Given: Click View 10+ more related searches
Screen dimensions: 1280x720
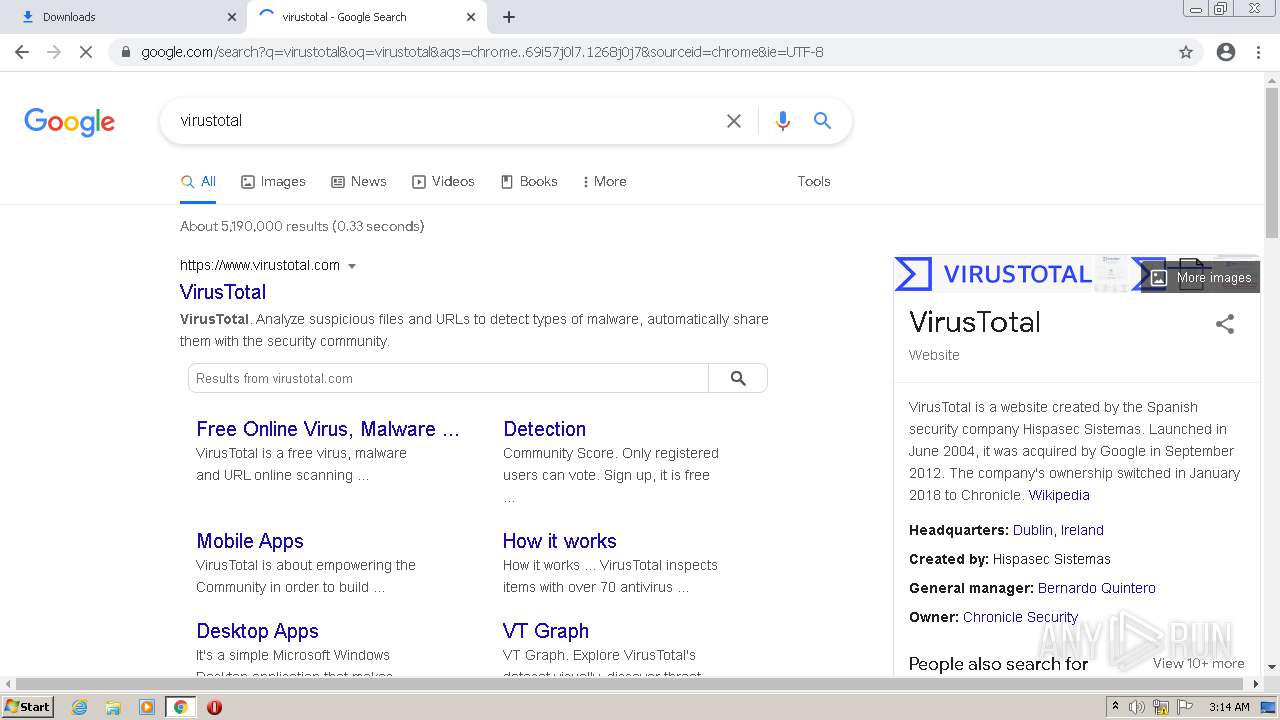Looking at the screenshot, I should (1198, 663).
